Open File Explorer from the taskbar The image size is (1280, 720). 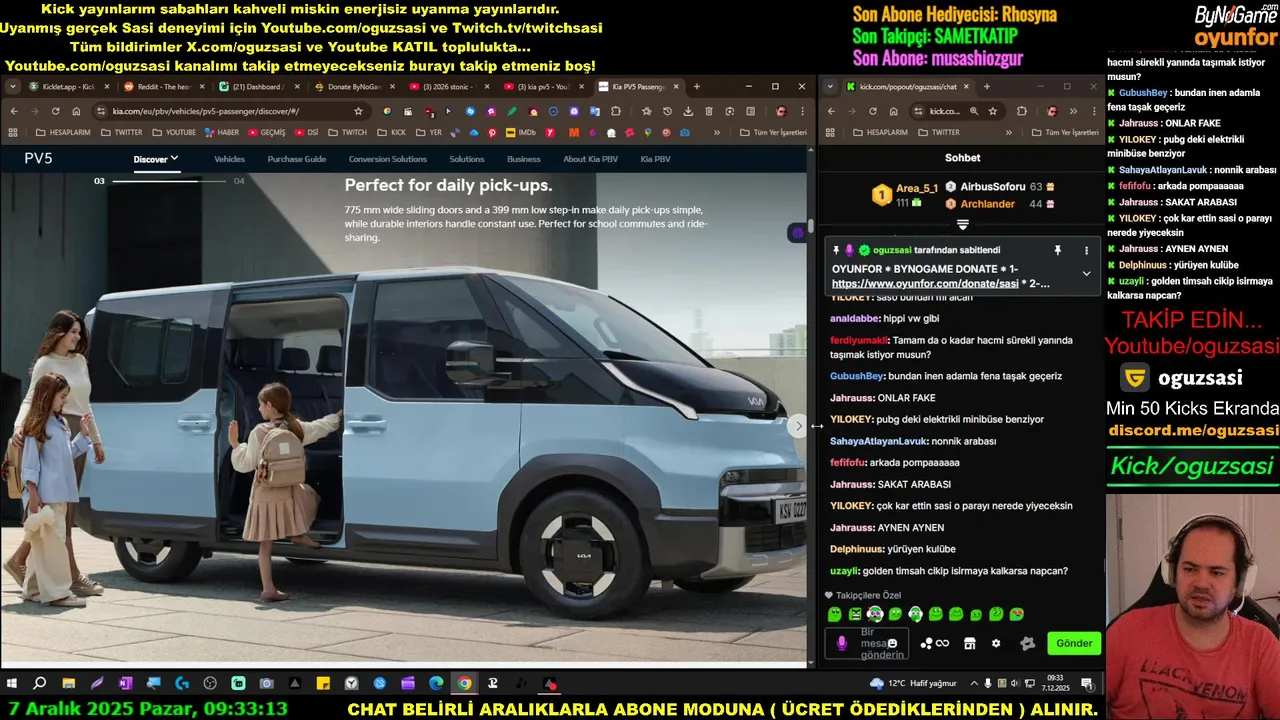[x=68, y=684]
